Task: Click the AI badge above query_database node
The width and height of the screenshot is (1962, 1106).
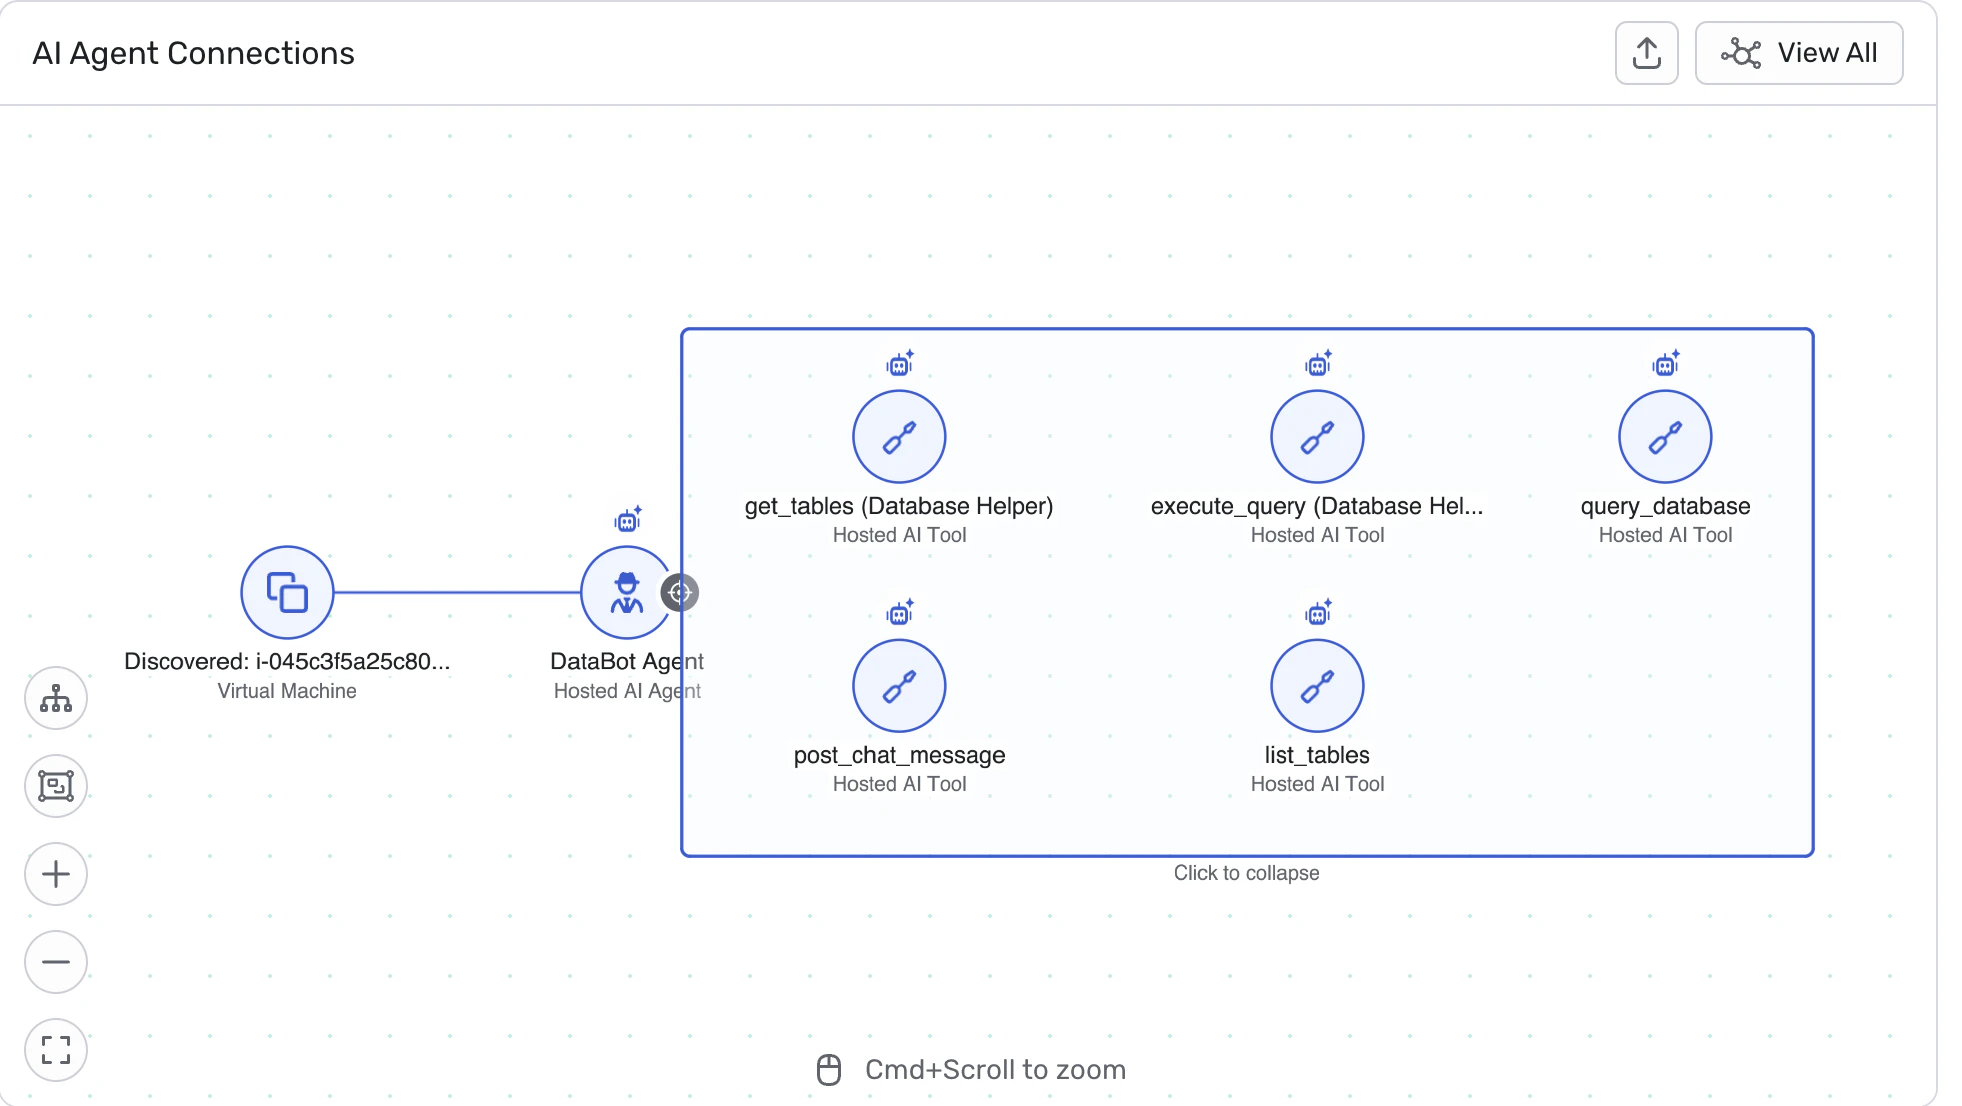Action: click(1666, 363)
